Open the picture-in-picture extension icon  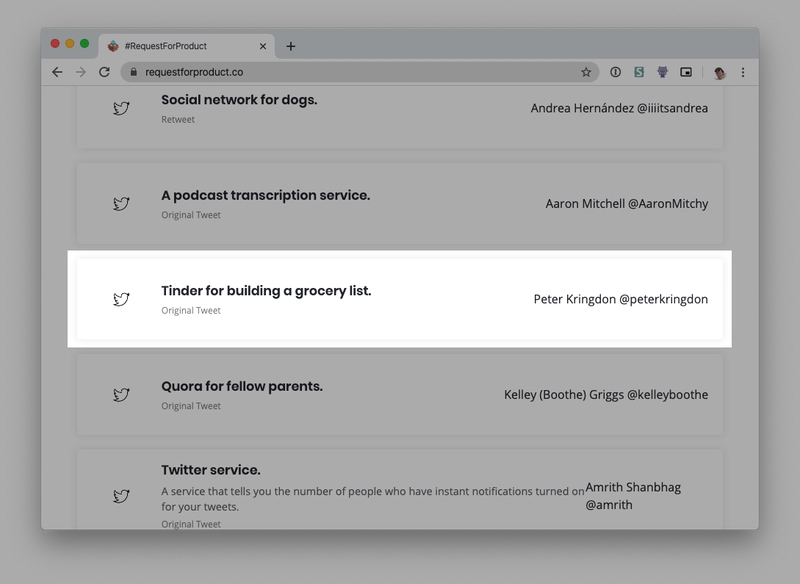tap(686, 72)
